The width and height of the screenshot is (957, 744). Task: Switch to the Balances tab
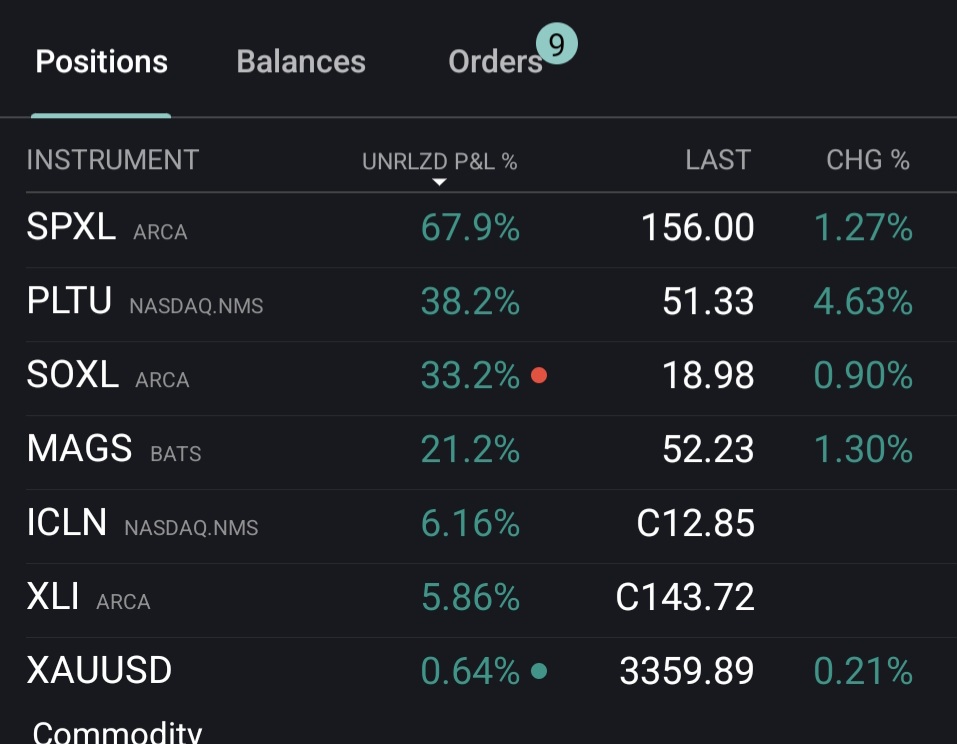click(x=301, y=62)
